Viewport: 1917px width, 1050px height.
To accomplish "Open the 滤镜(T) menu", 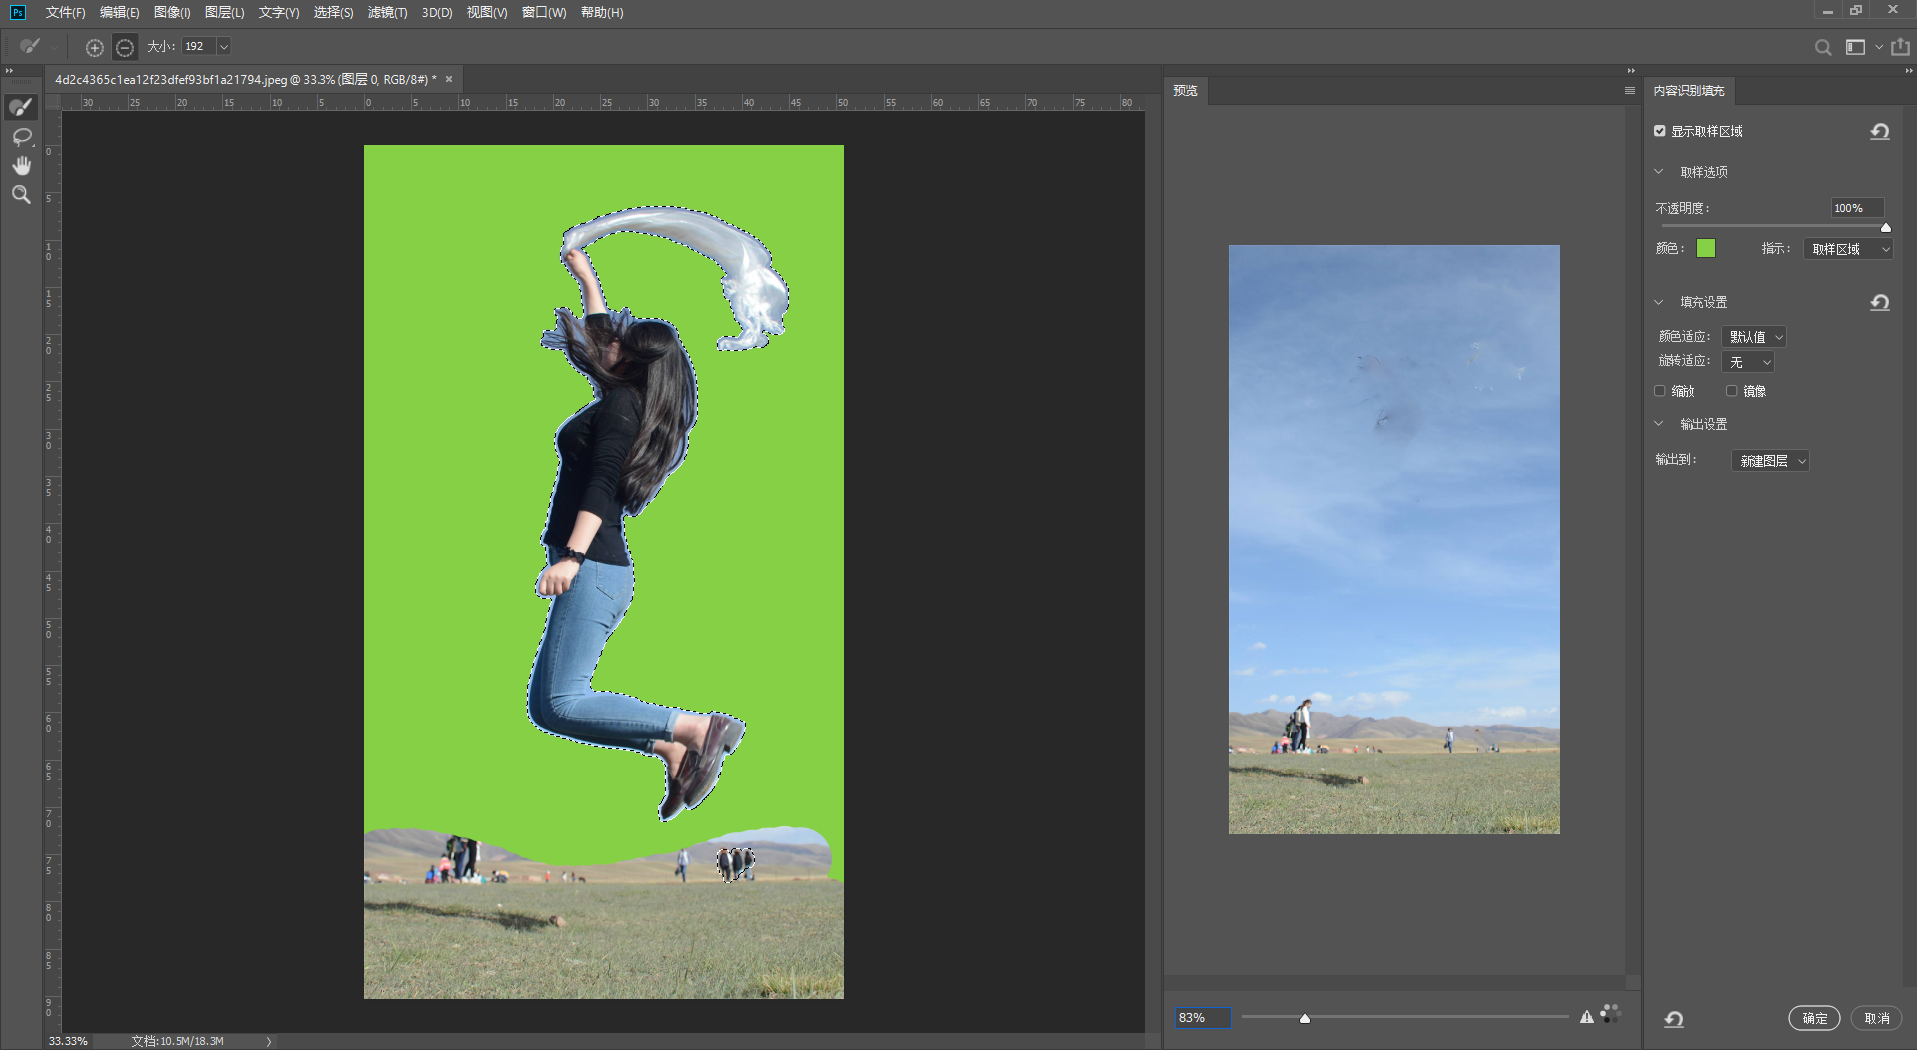I will [387, 13].
